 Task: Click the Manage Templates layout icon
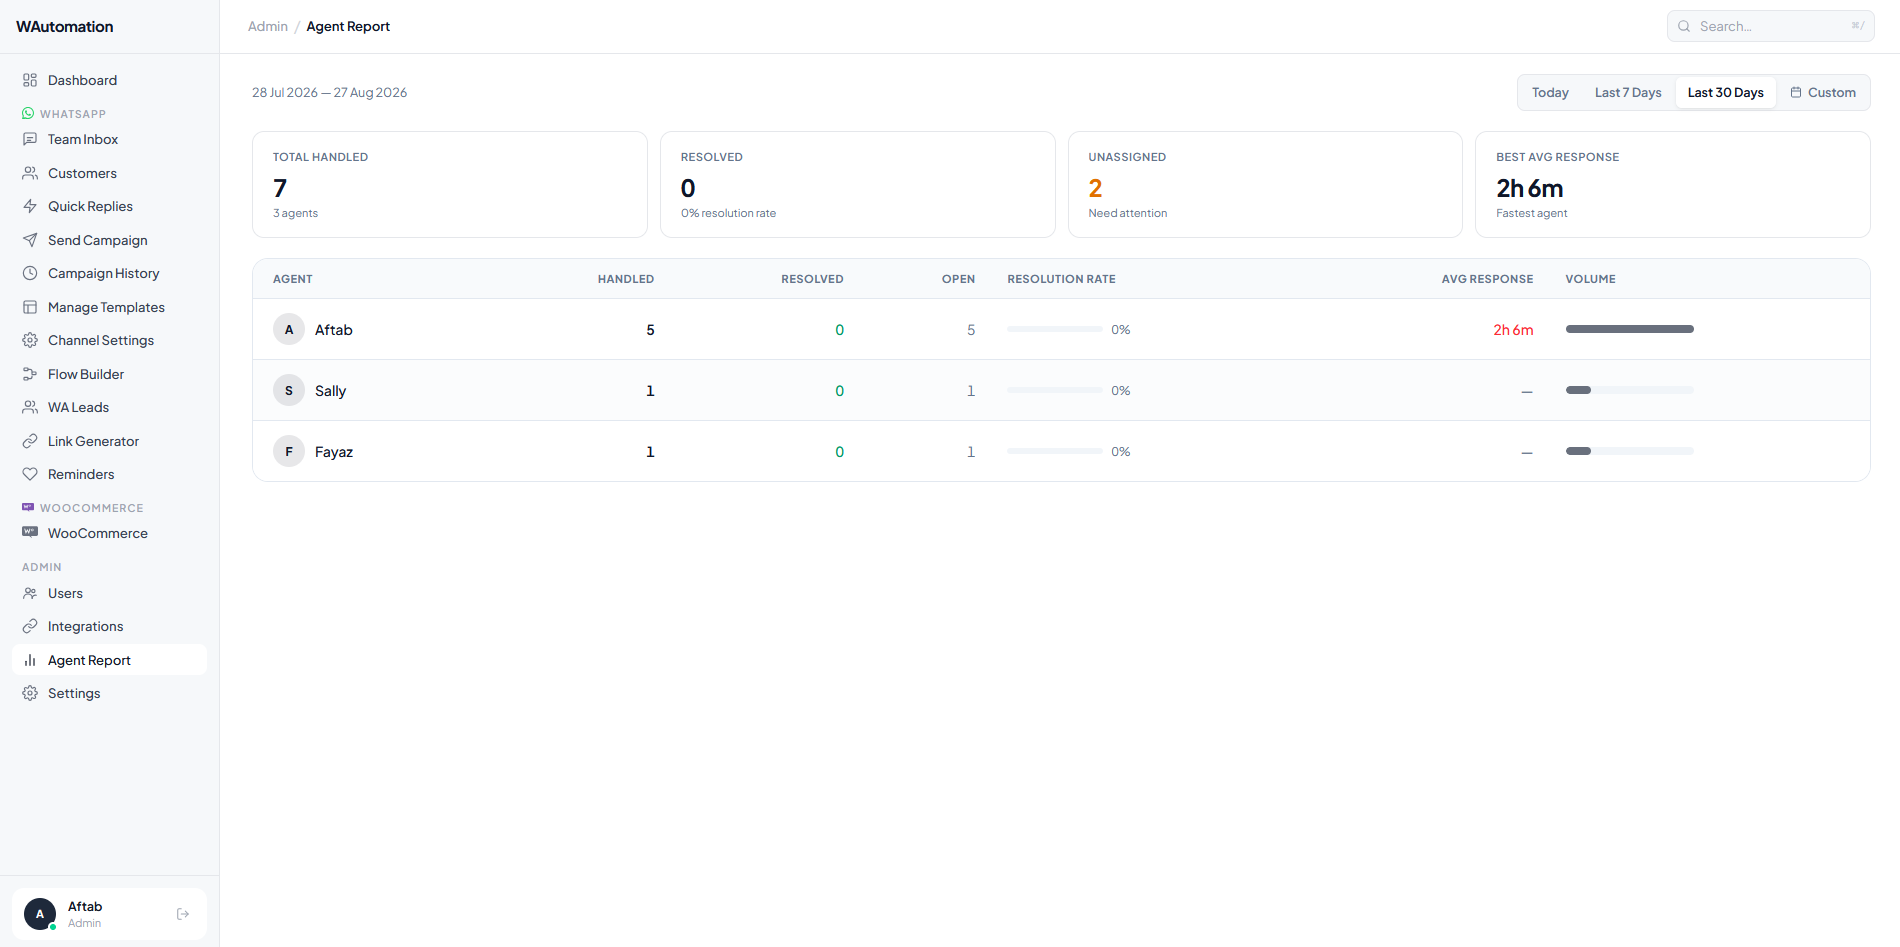30,307
